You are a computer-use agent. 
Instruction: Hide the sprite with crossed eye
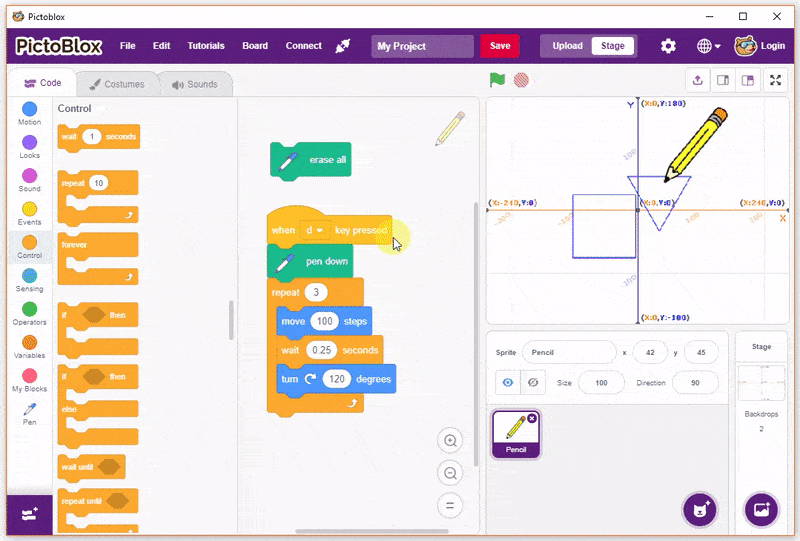click(533, 382)
